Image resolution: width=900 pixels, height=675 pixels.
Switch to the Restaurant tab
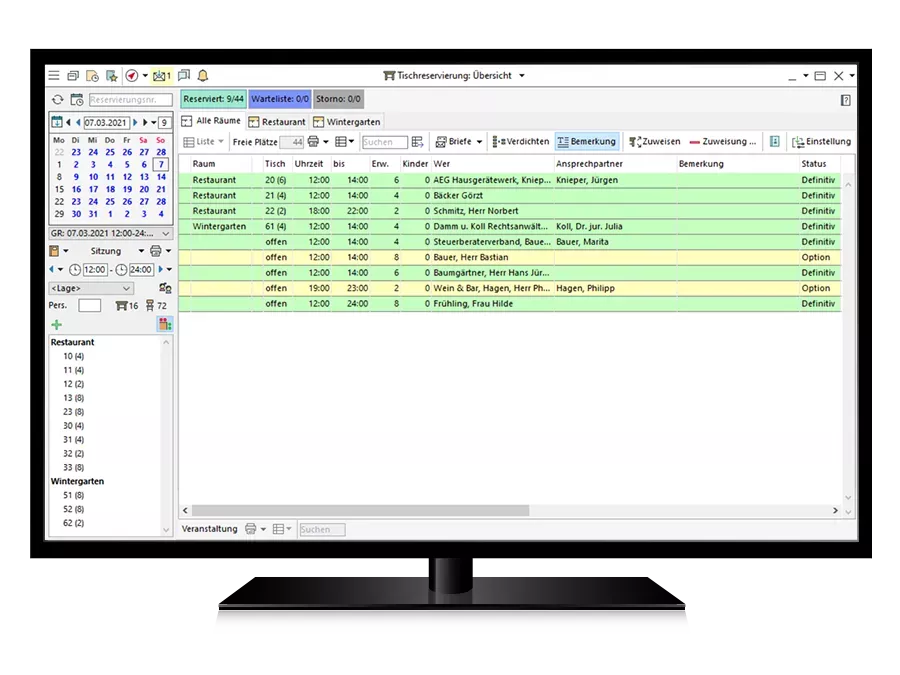277,122
